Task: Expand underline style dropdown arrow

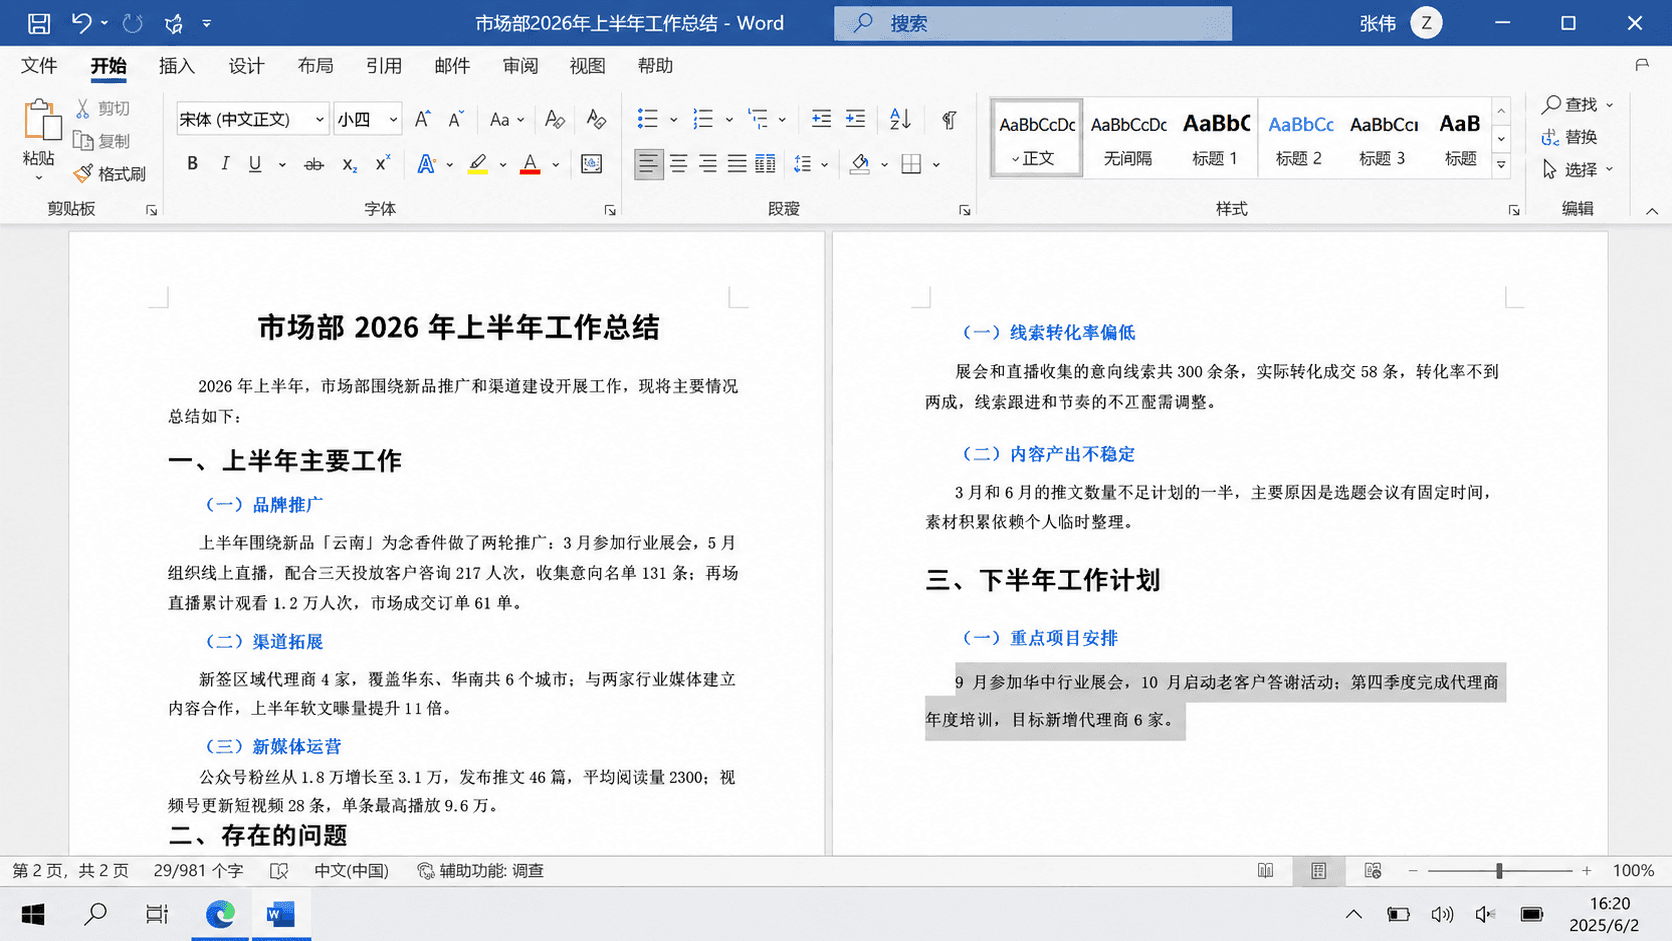Action: tap(282, 165)
